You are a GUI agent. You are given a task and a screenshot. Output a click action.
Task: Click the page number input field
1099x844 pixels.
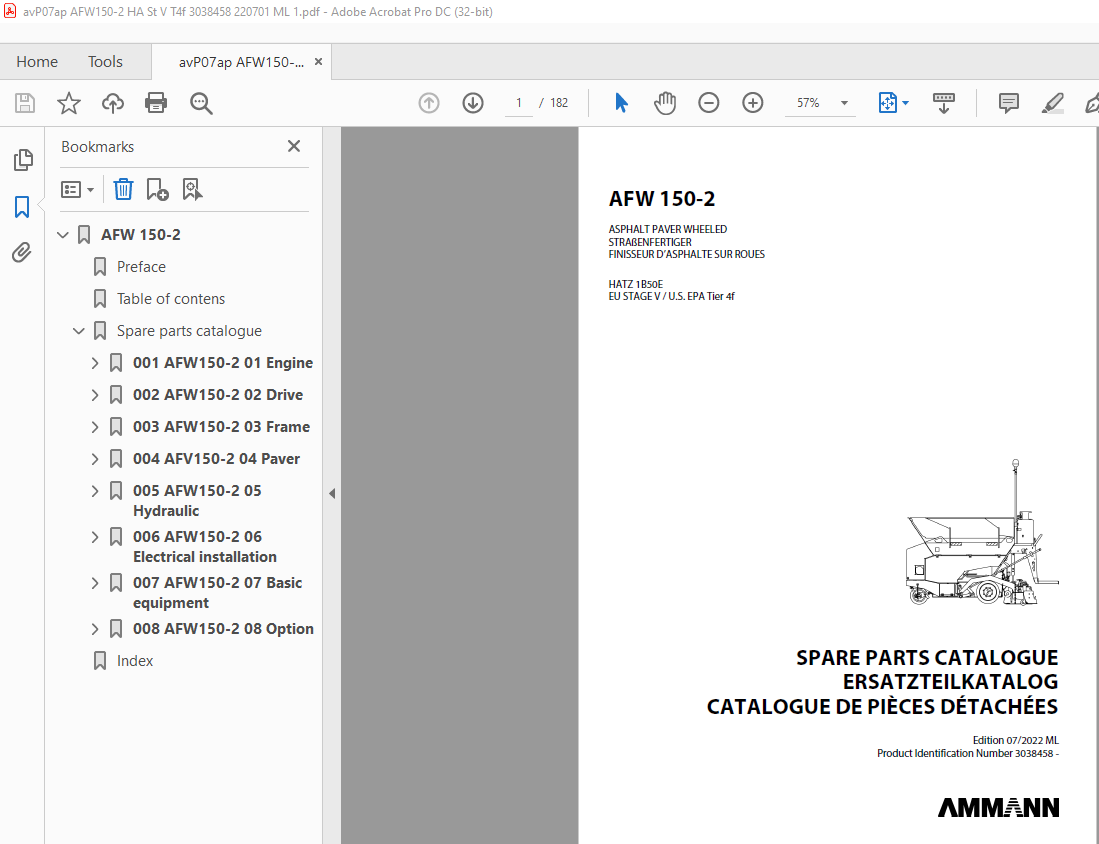pos(519,103)
